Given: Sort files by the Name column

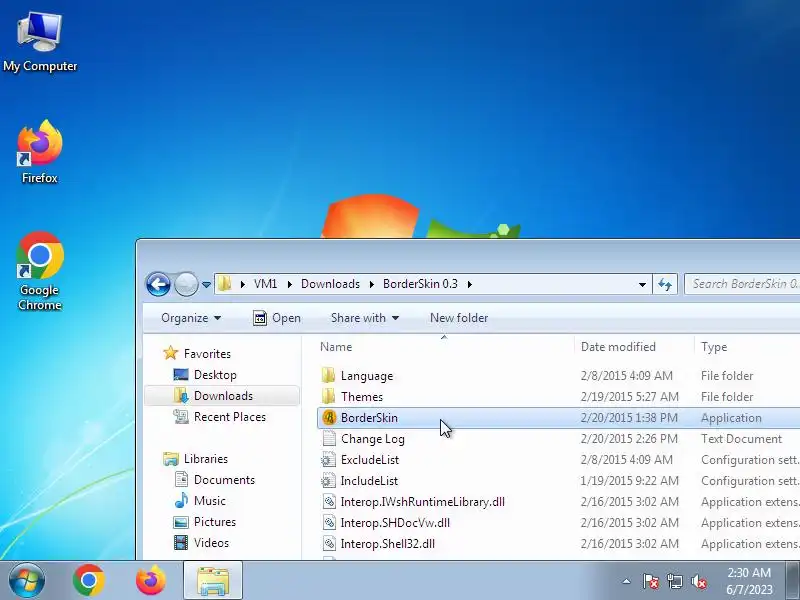Looking at the screenshot, I should [336, 347].
